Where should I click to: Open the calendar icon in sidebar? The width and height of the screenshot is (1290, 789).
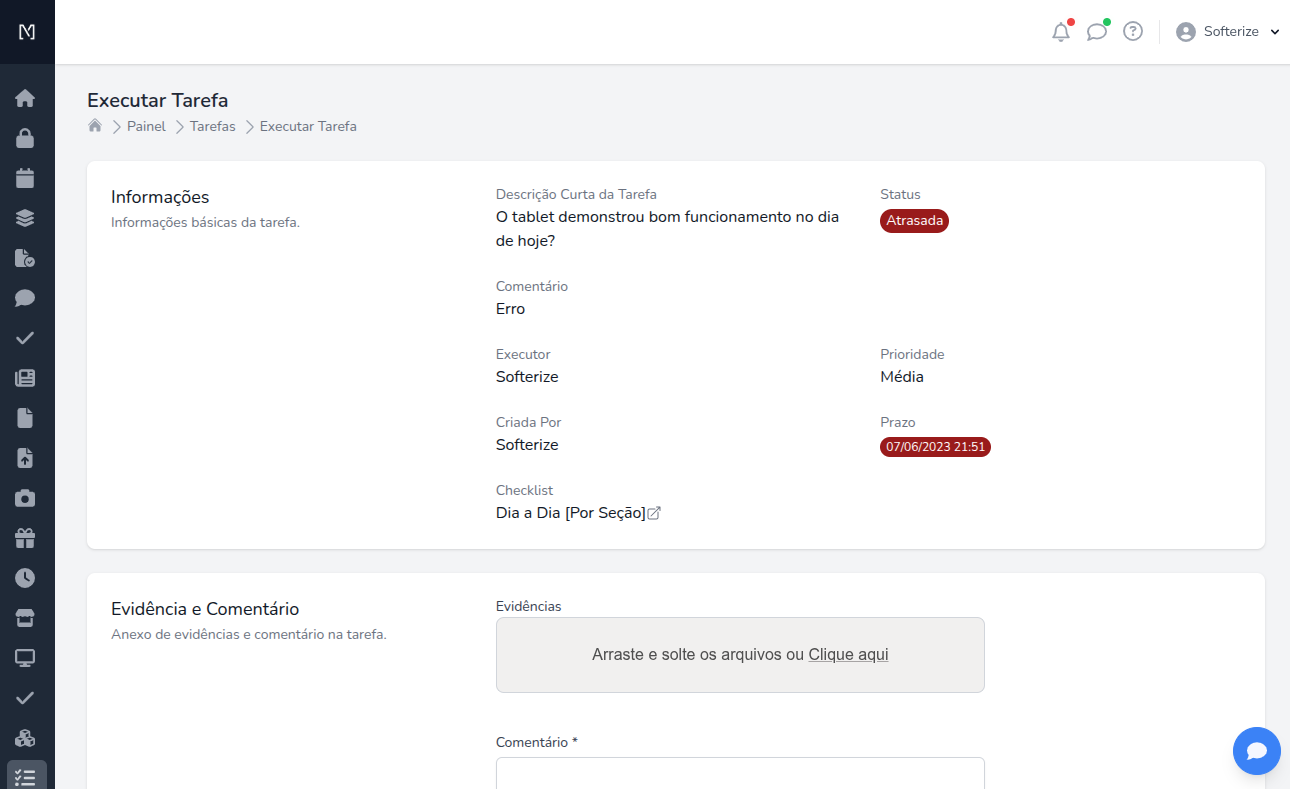pos(25,178)
